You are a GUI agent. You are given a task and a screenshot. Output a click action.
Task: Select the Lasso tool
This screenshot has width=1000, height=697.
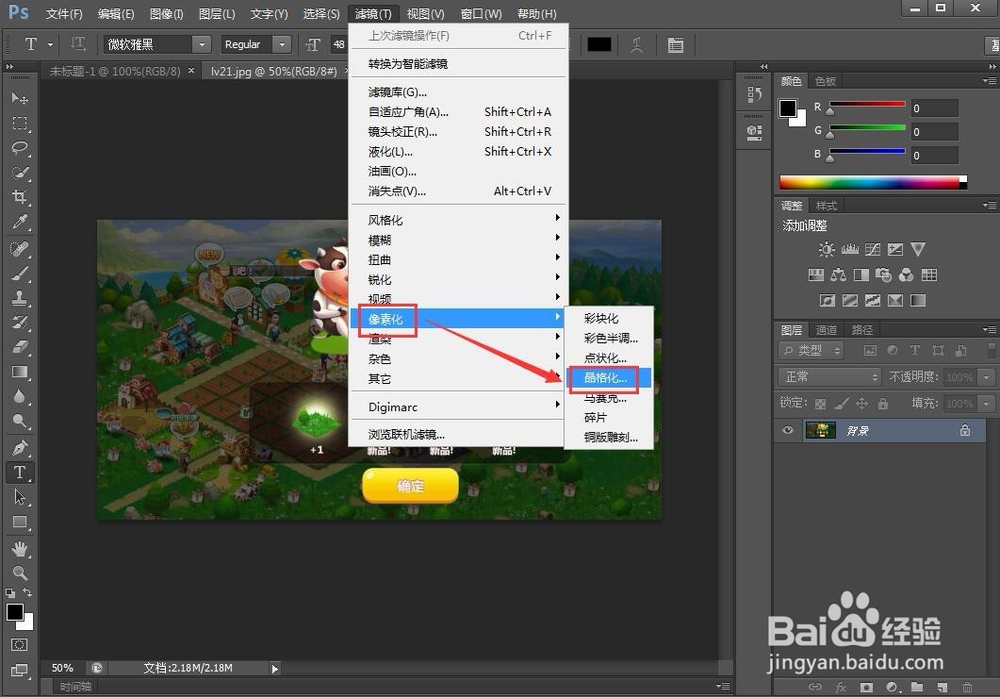[x=20, y=148]
